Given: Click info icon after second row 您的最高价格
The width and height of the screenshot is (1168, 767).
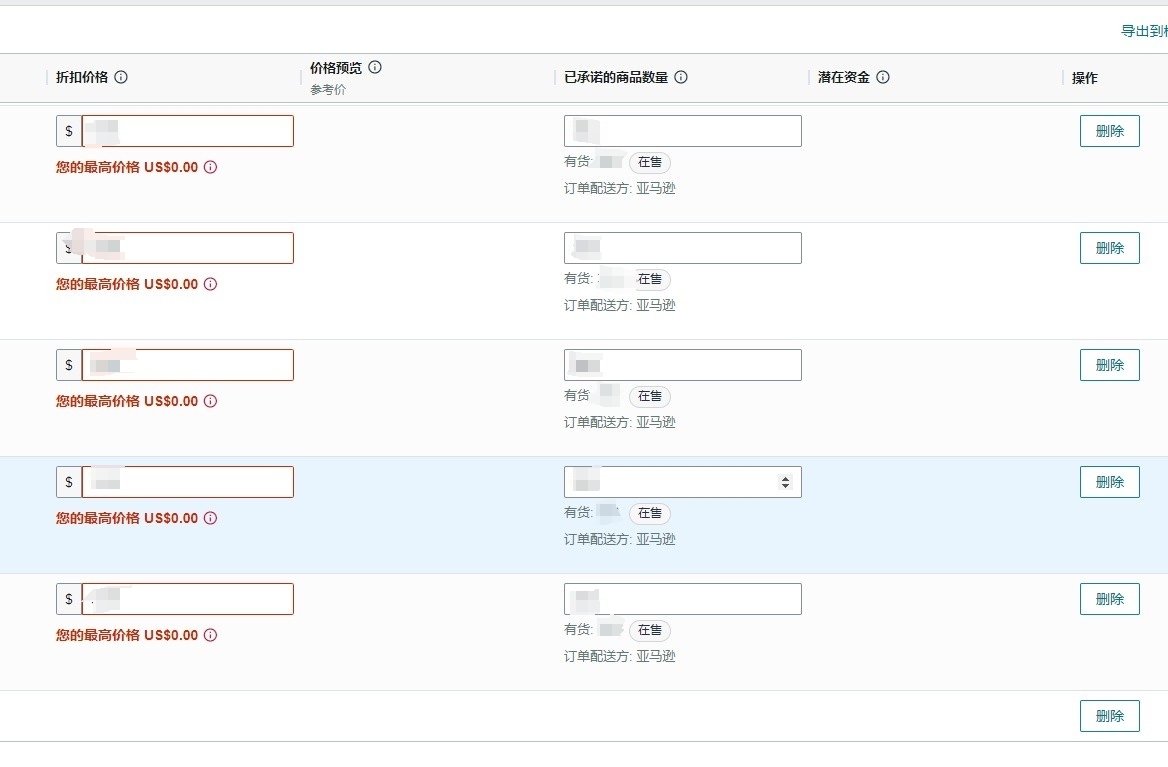Looking at the screenshot, I should (x=210, y=284).
